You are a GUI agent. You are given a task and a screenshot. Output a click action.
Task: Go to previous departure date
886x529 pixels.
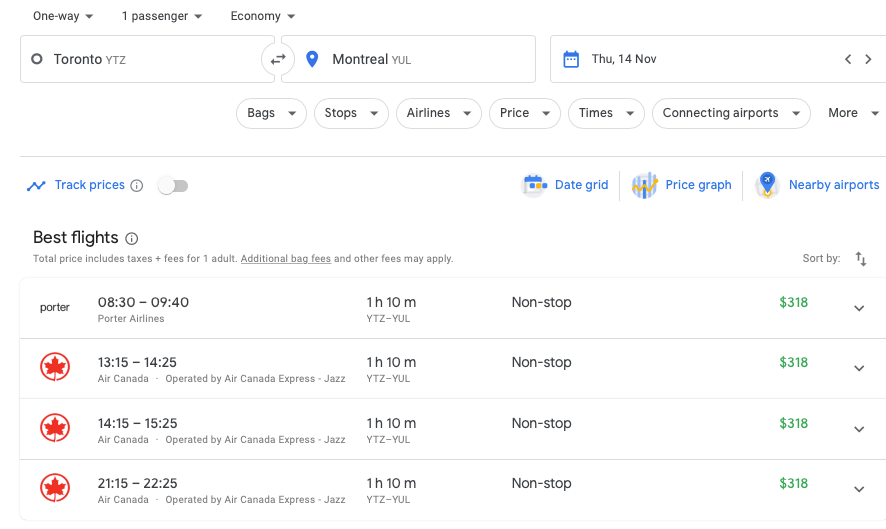pos(848,59)
